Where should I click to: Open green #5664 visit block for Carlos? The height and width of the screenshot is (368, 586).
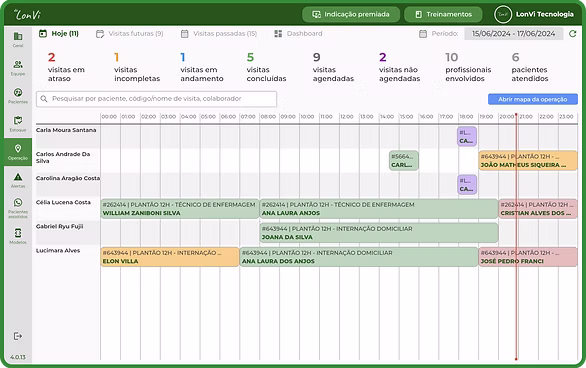pos(404,161)
